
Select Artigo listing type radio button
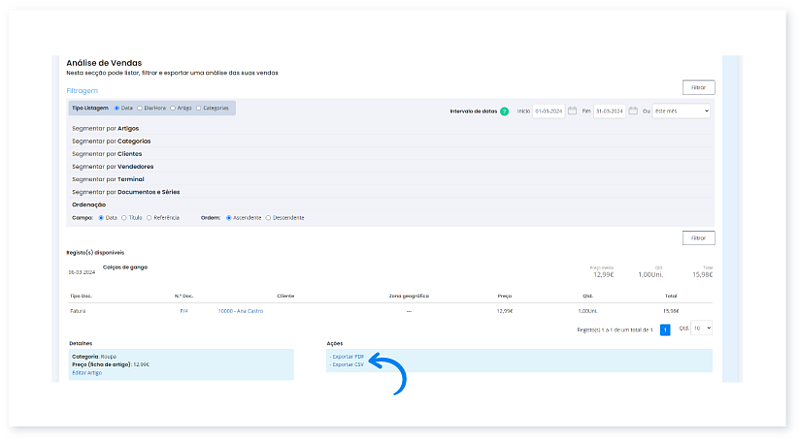(173, 108)
